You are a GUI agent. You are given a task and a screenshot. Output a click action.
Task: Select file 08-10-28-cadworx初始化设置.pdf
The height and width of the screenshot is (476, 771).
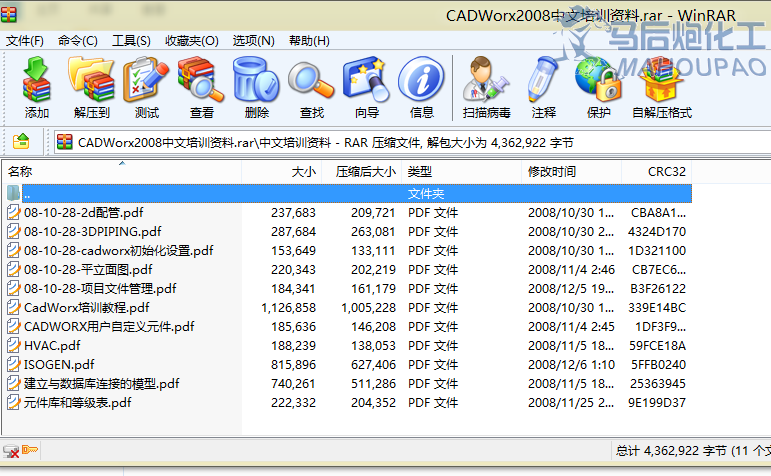pyautogui.click(x=119, y=251)
